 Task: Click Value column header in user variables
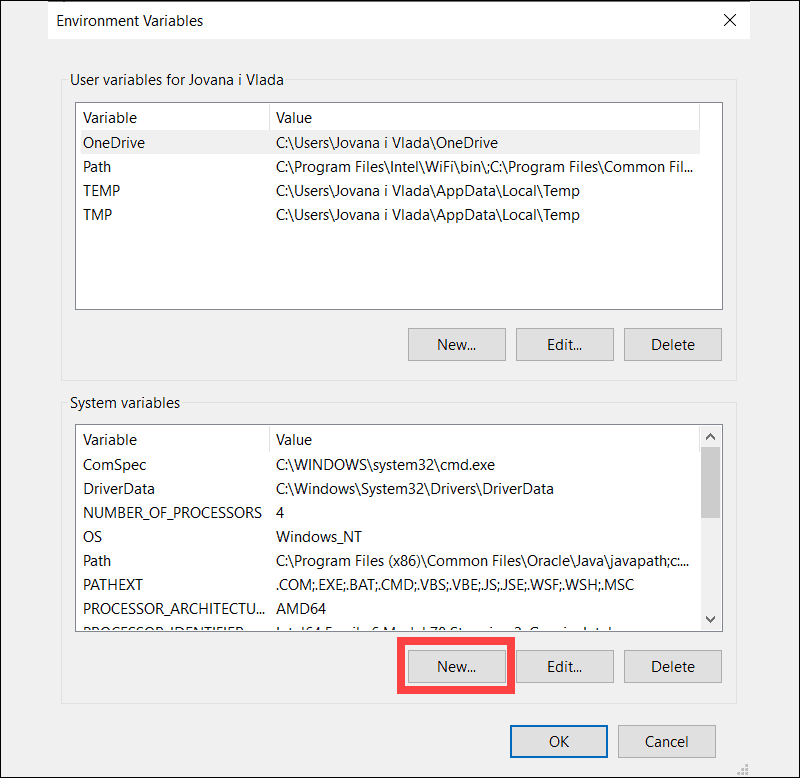[x=484, y=118]
